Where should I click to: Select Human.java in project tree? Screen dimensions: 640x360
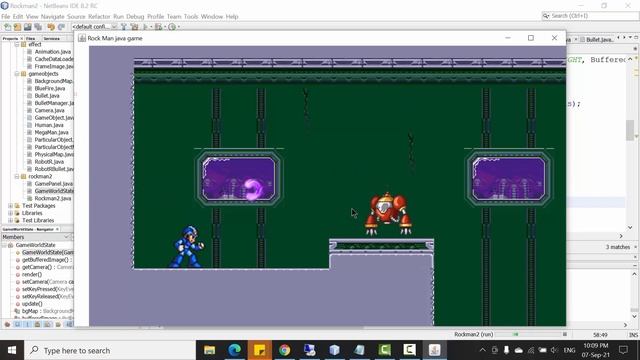[49, 125]
